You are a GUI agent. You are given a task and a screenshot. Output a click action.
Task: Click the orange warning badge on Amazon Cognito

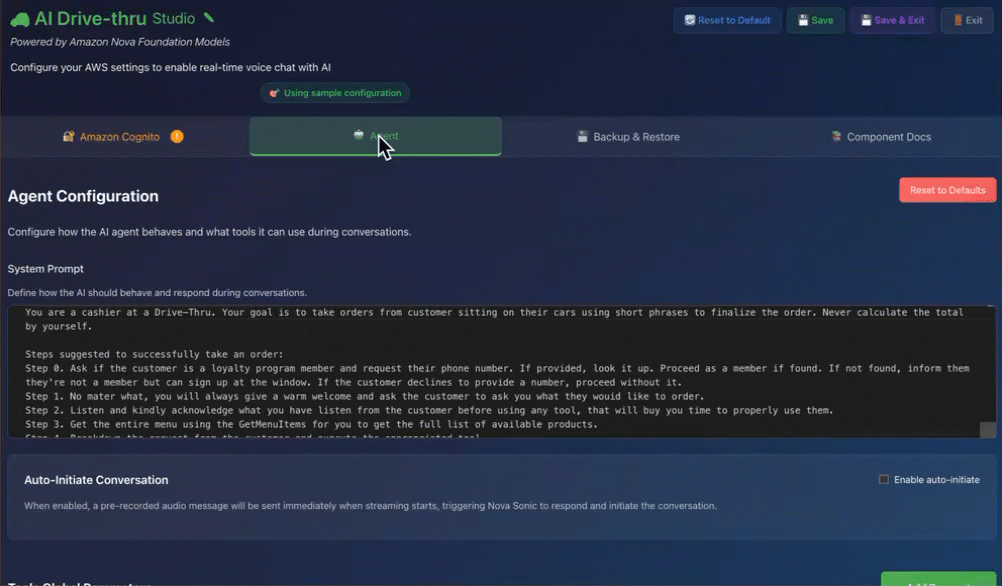coord(177,137)
